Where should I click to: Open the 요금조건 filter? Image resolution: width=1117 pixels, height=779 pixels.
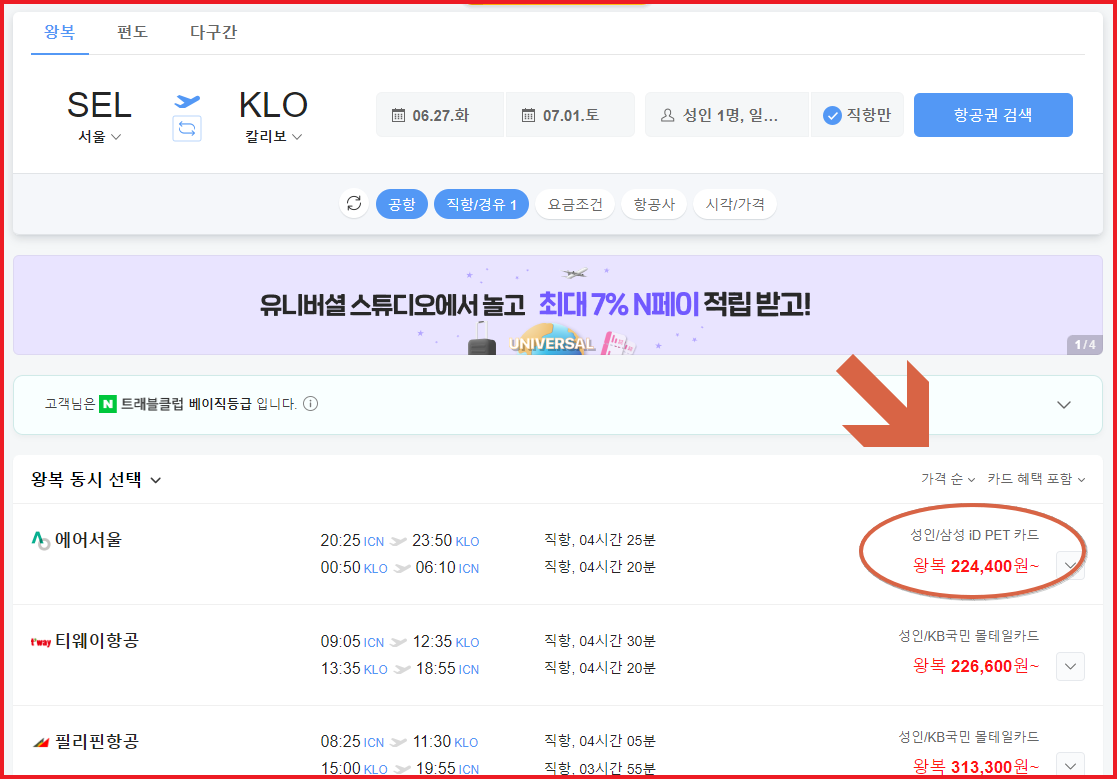[575, 204]
